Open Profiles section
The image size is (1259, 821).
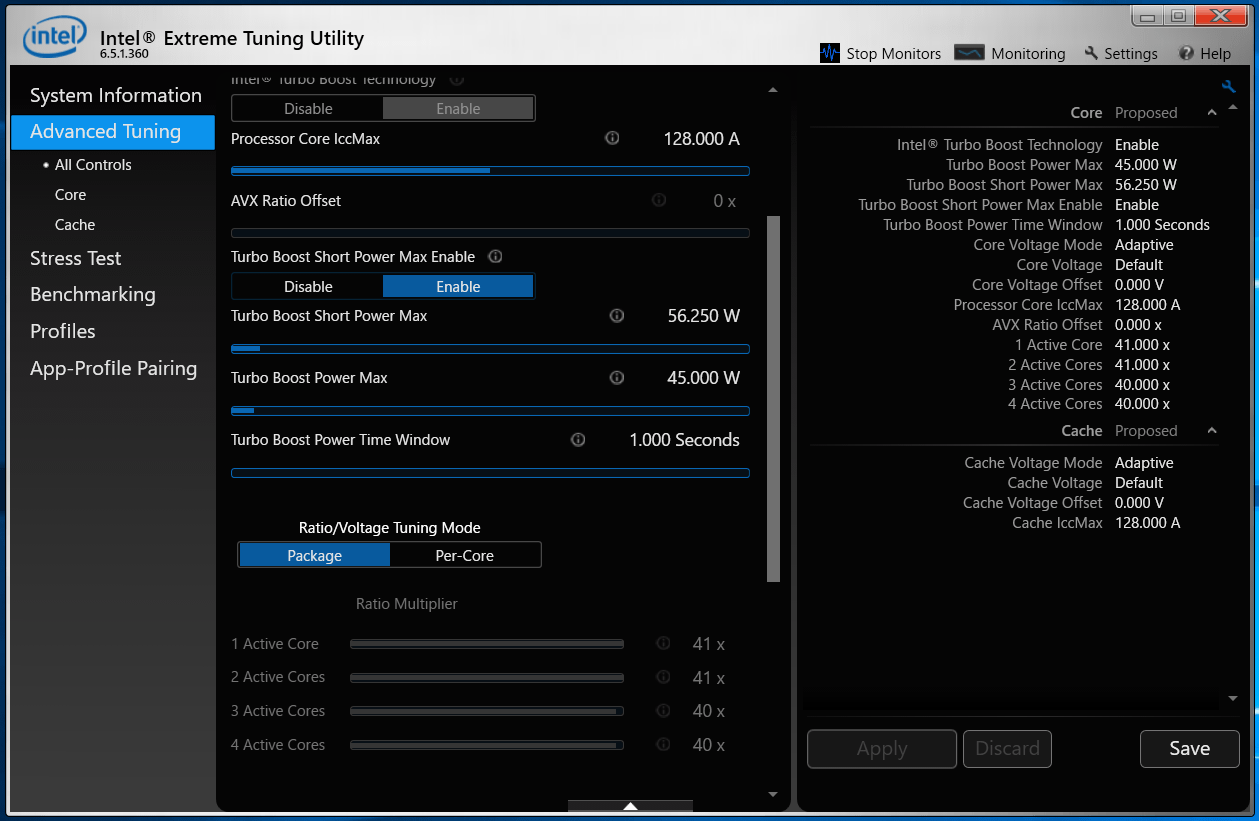63,331
